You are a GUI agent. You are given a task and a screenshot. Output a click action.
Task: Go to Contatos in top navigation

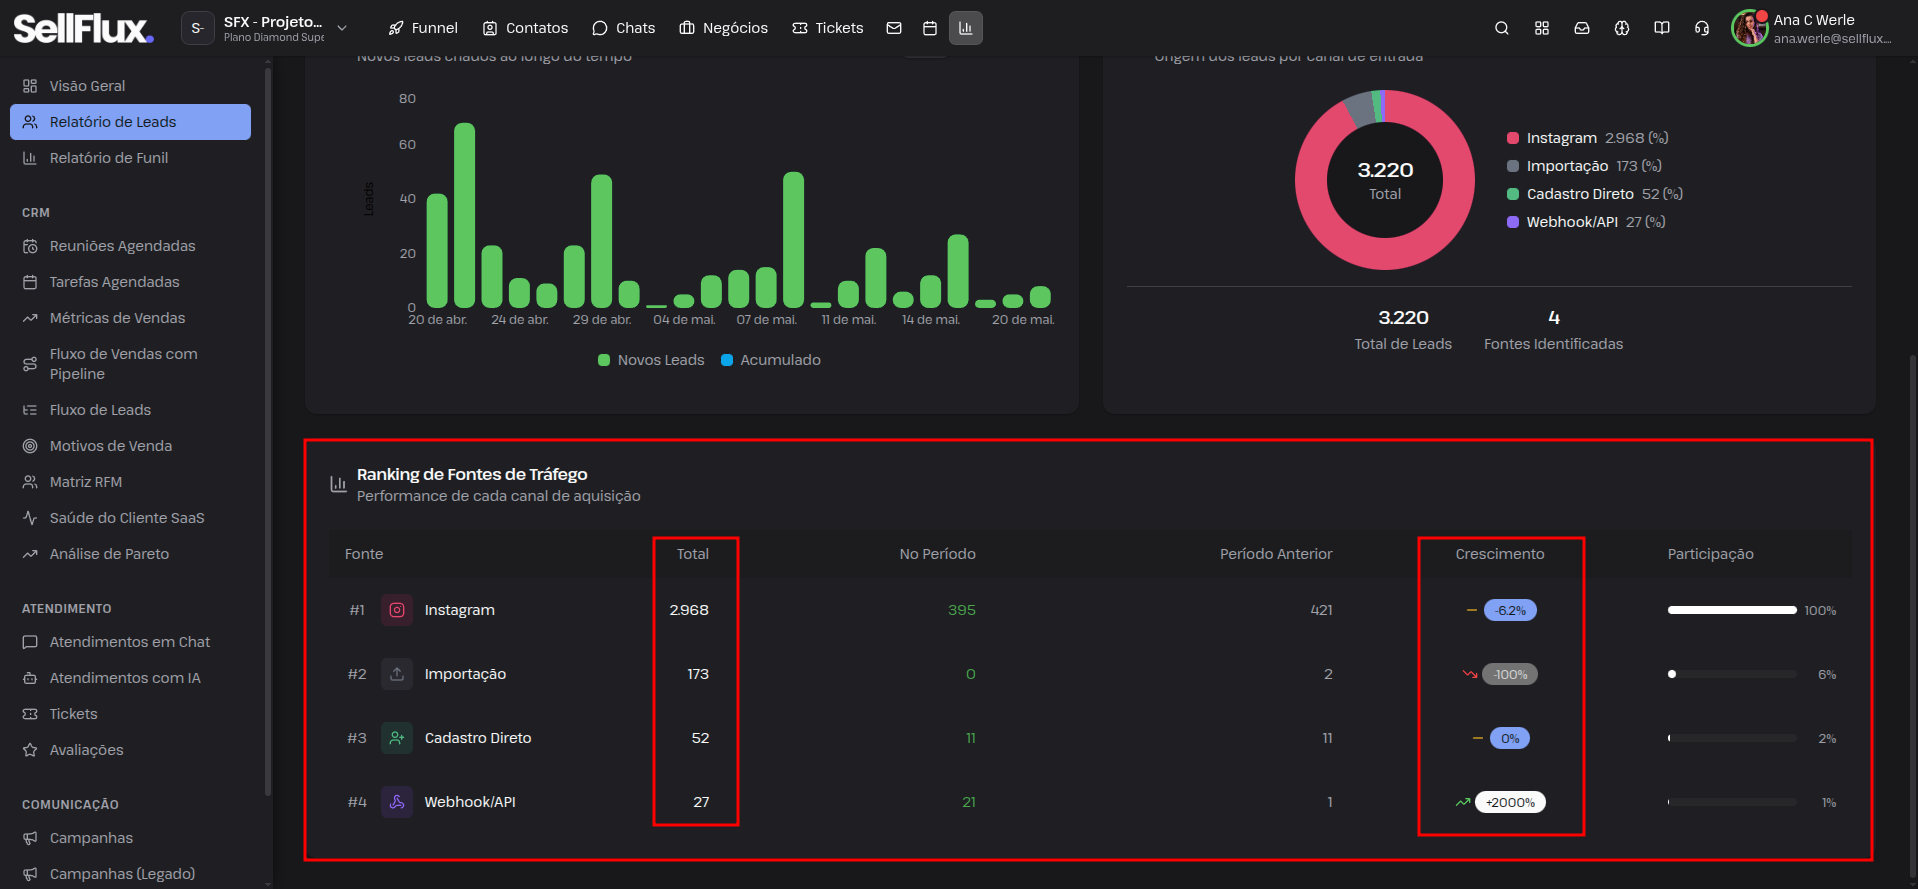pyautogui.click(x=525, y=28)
